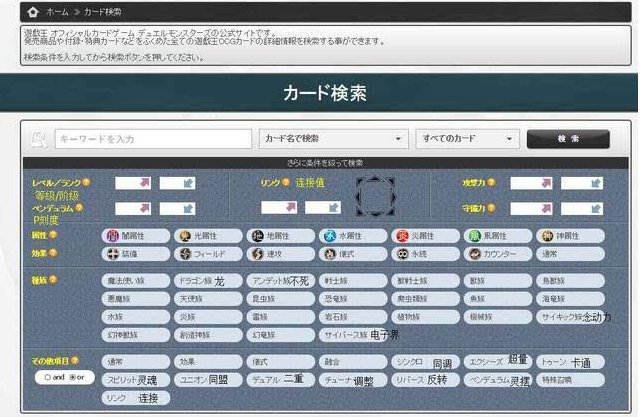
Task: Select the 永続 continuous icon button
Action: (425, 254)
